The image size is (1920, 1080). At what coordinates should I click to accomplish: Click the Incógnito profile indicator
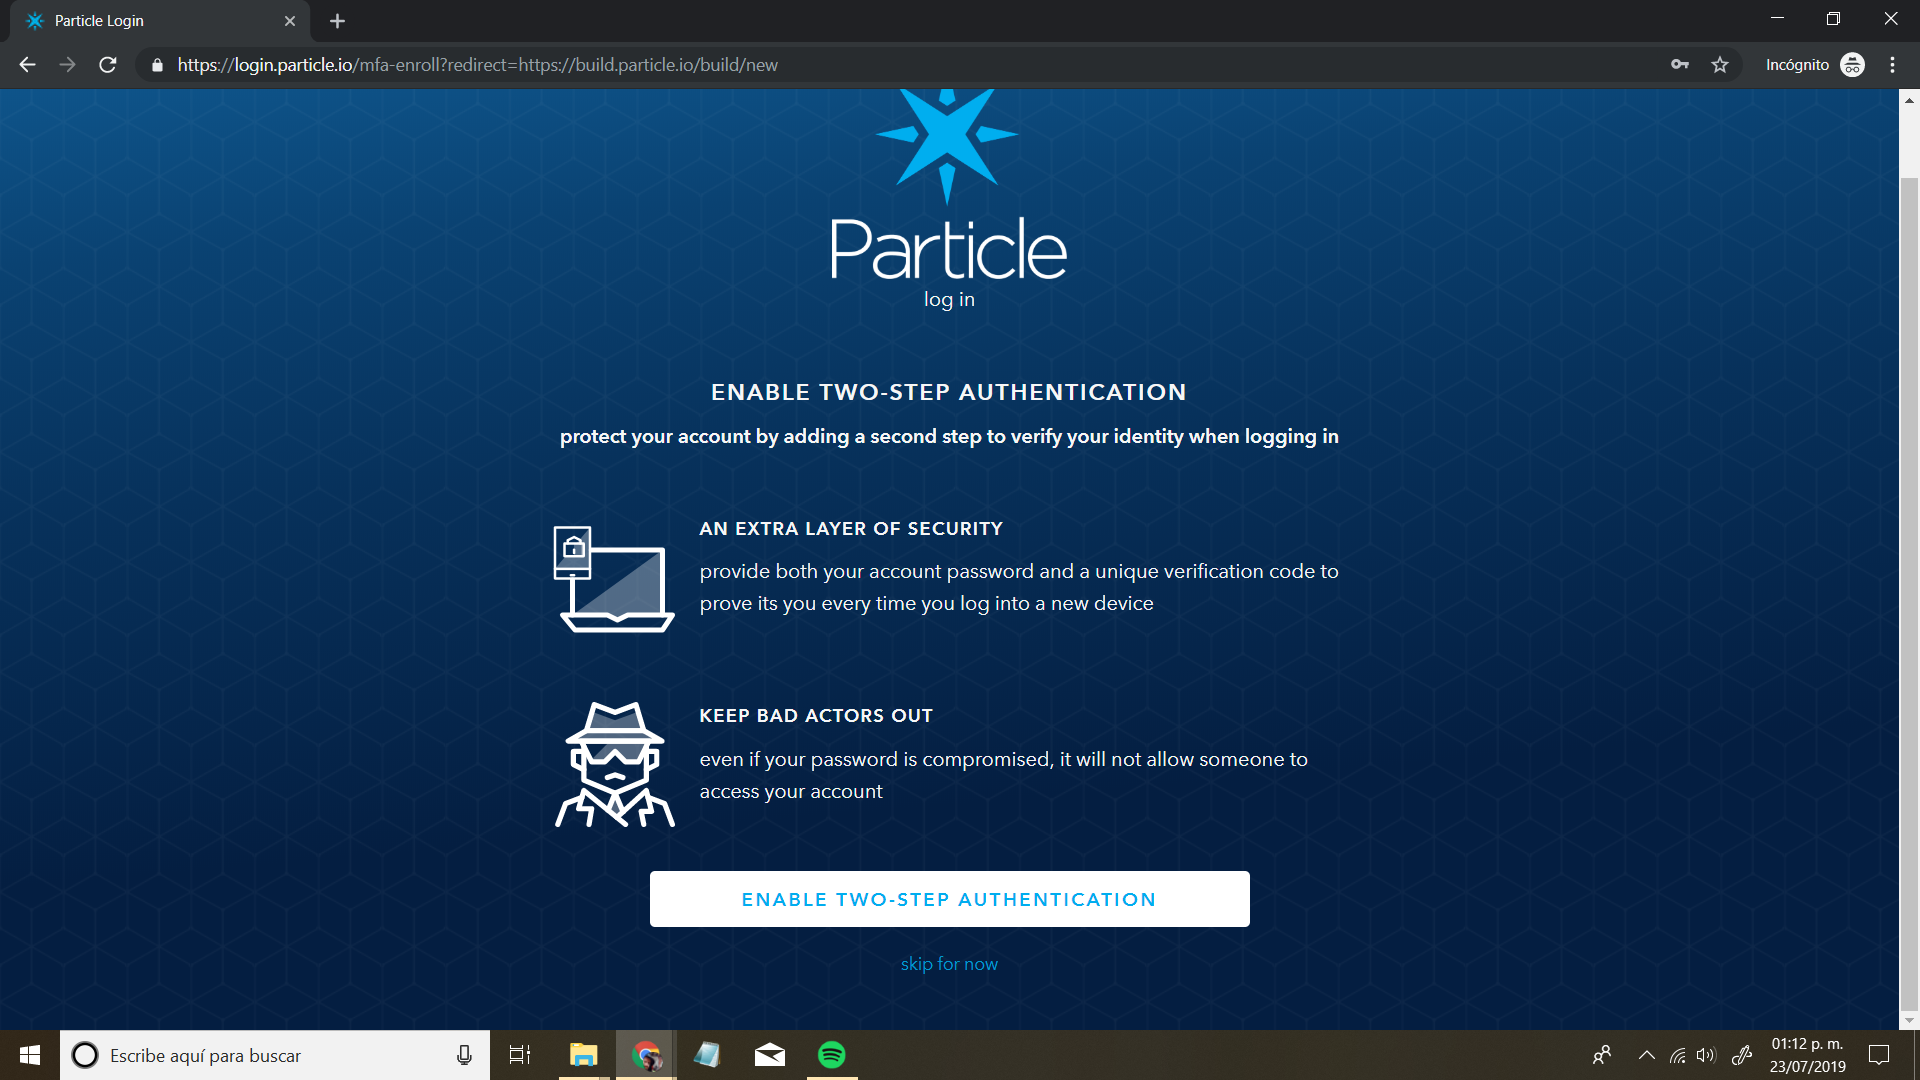tap(1815, 65)
